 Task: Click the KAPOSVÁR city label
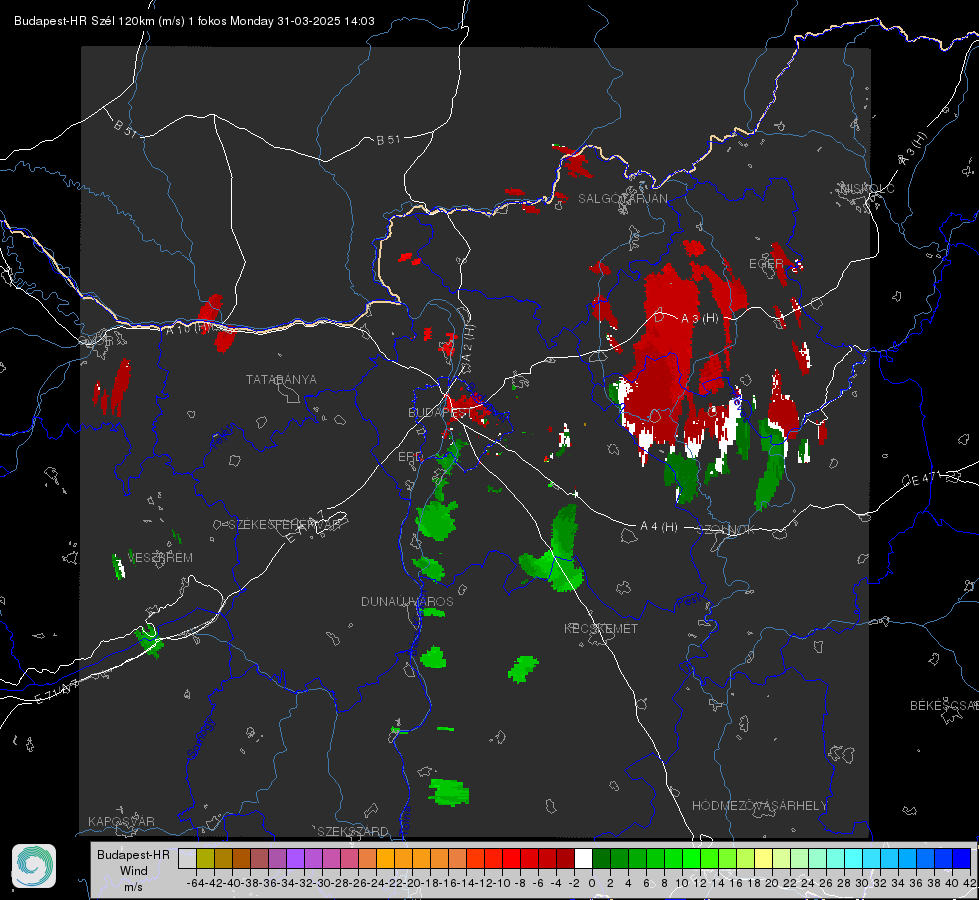121,821
